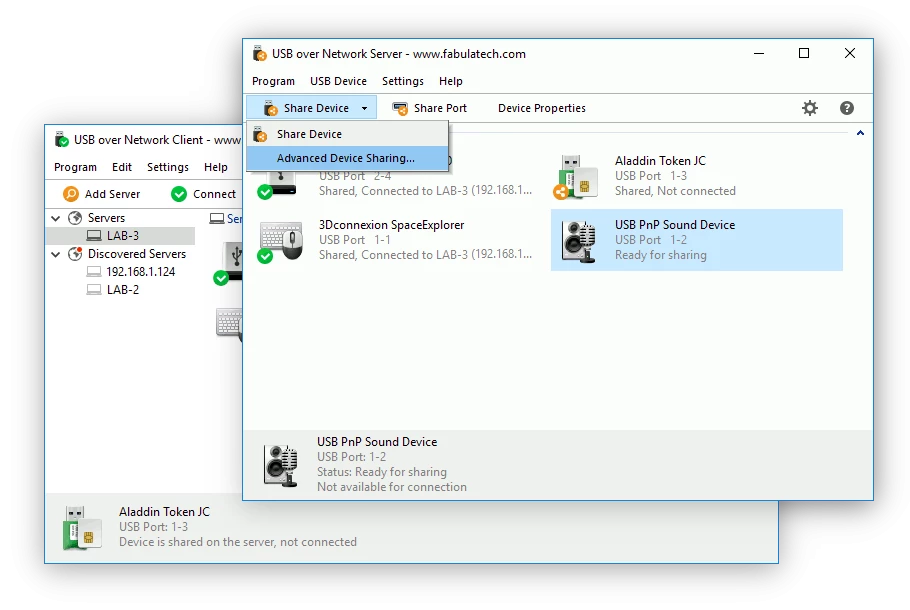Open the Share Device dropdown arrow
This screenshot has height=610, width=910.
[x=364, y=109]
